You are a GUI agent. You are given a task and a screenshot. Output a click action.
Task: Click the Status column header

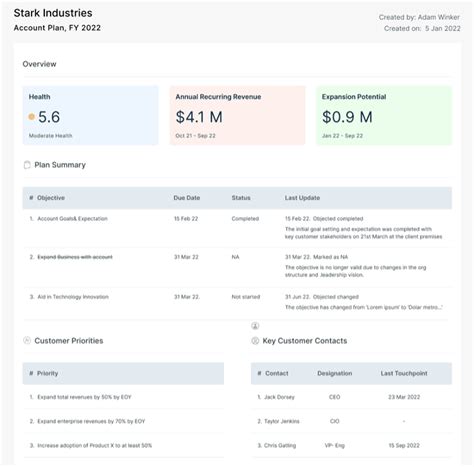click(x=241, y=198)
